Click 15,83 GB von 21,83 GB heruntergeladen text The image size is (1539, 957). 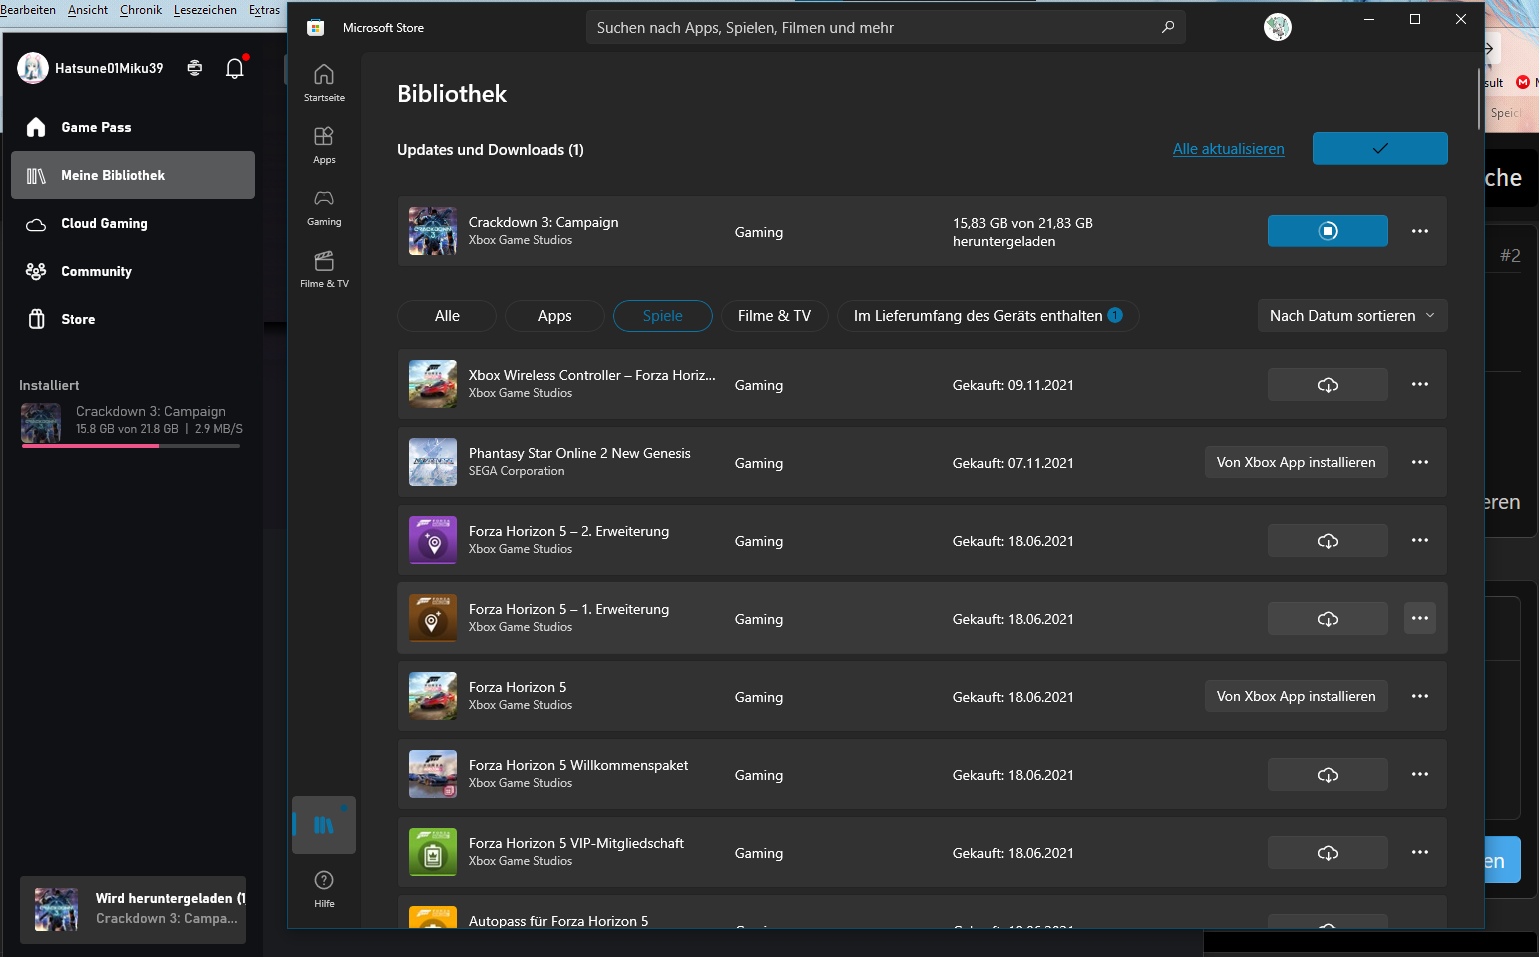click(x=1022, y=232)
